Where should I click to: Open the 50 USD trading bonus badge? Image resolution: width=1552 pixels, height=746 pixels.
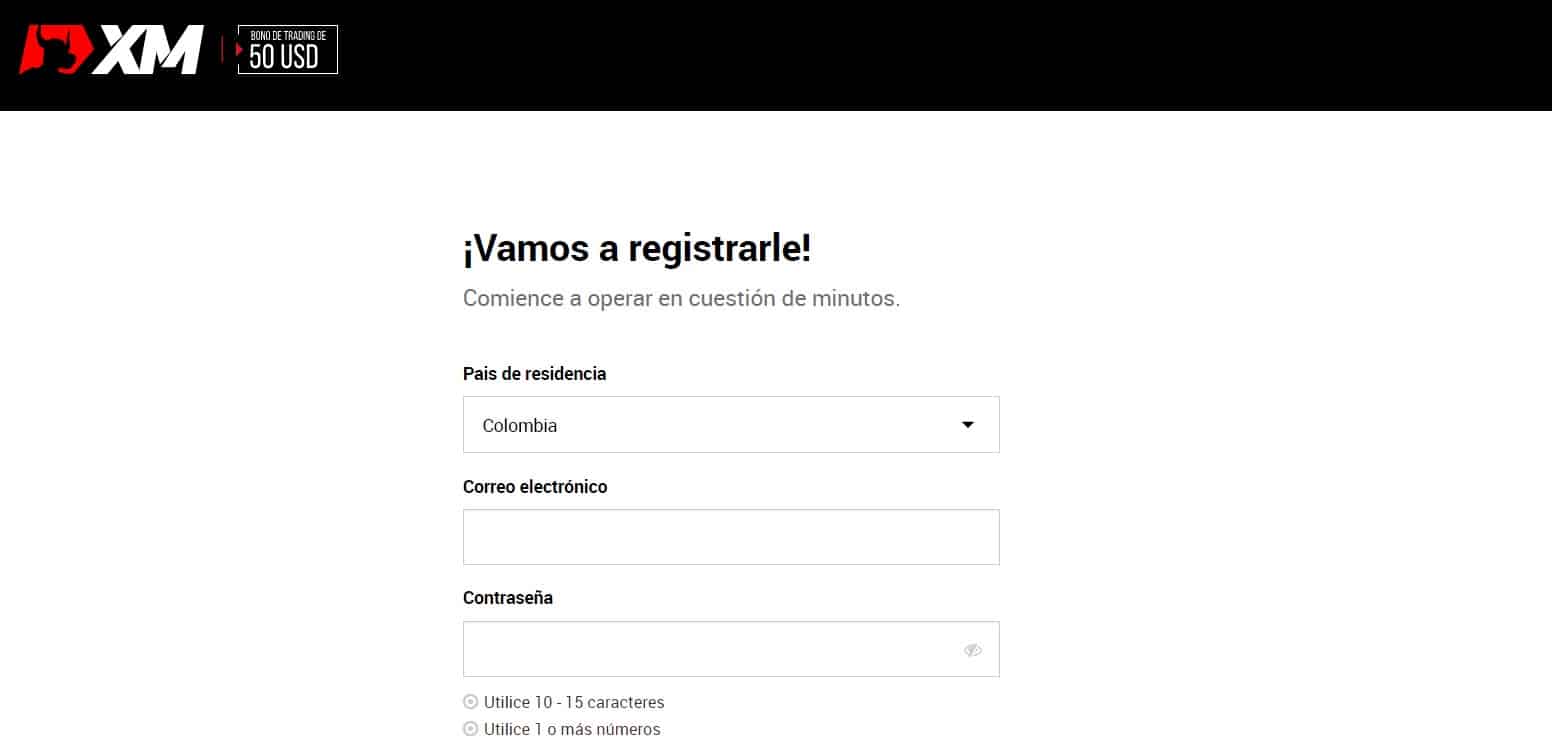tap(287, 50)
